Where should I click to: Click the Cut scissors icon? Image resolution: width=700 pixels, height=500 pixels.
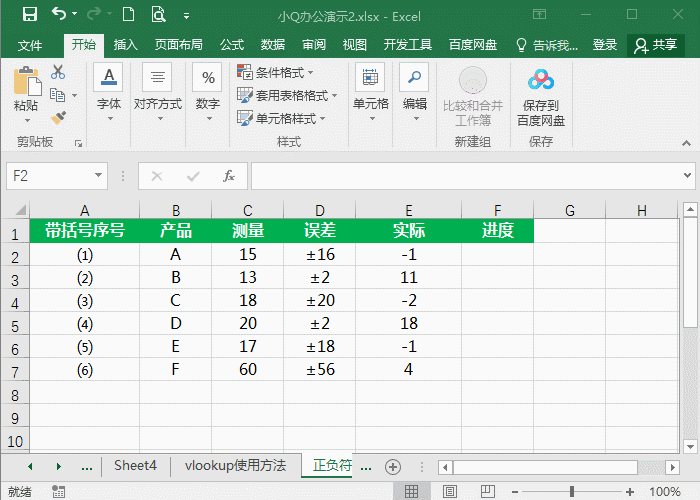click(58, 72)
